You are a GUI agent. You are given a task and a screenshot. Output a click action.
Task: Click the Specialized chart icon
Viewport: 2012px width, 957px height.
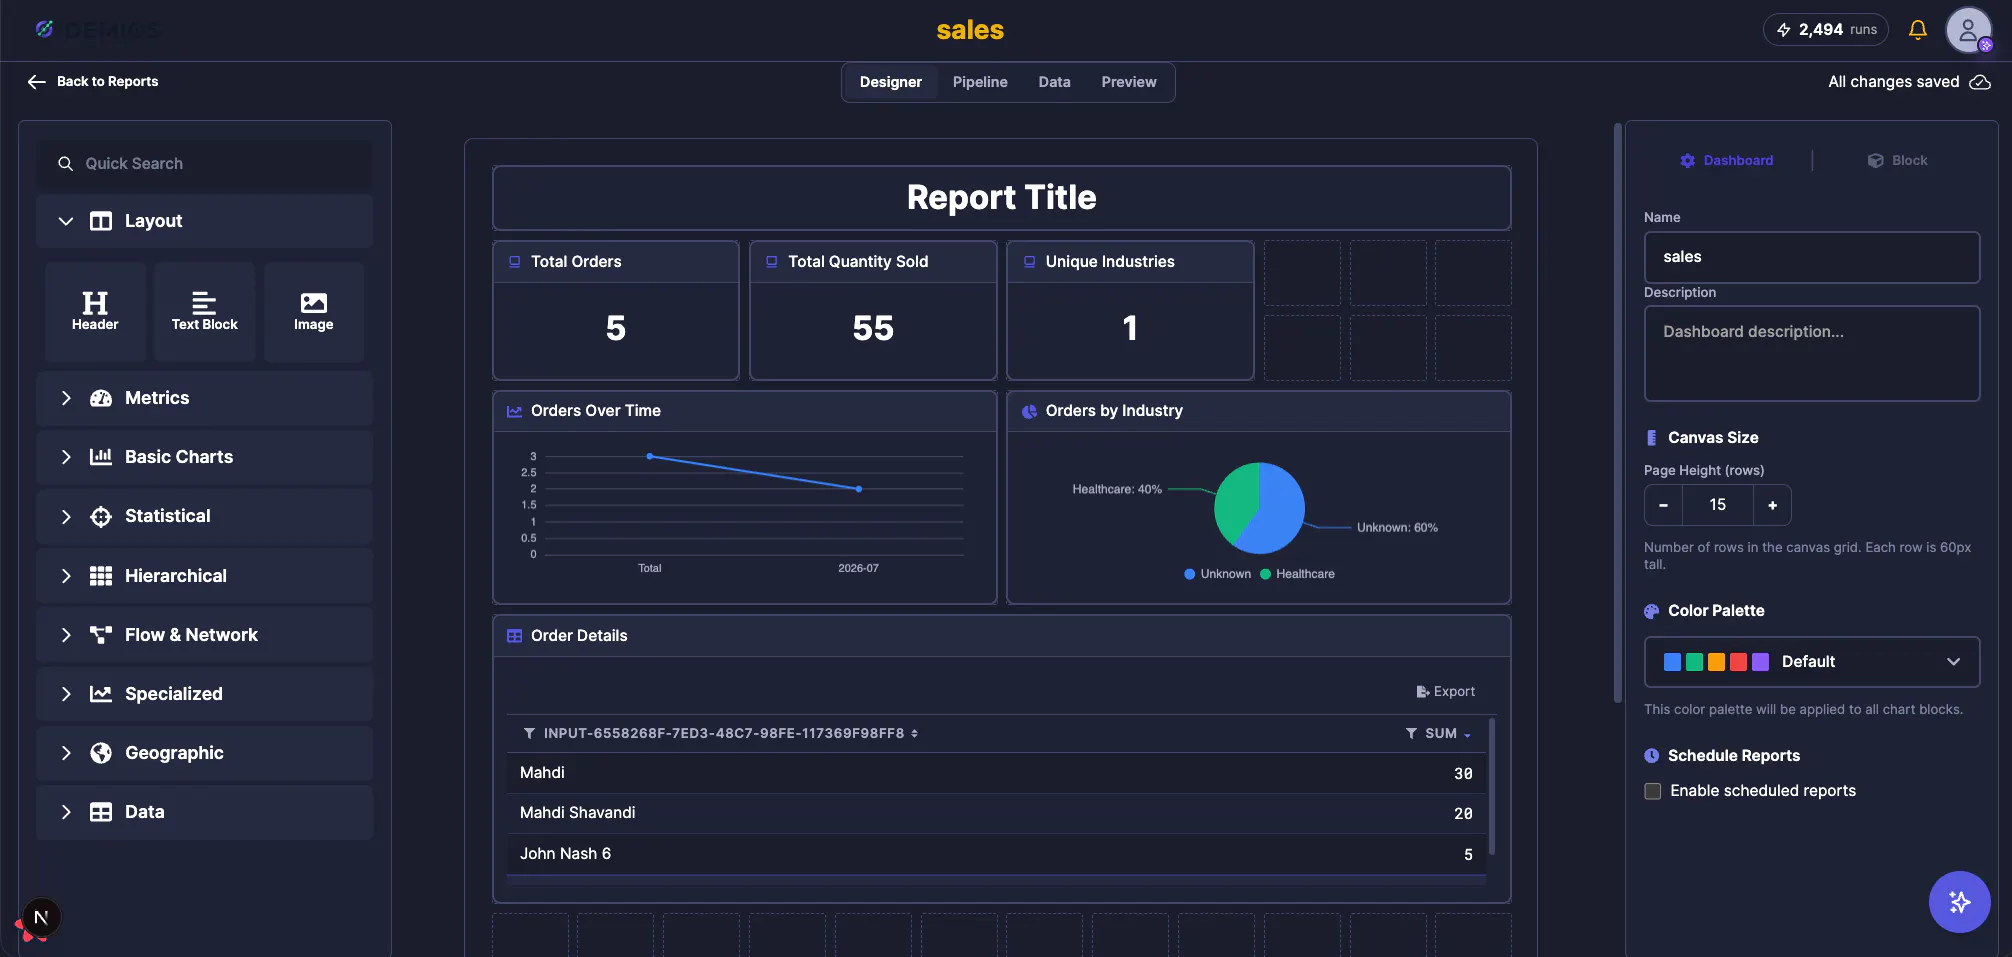101,694
